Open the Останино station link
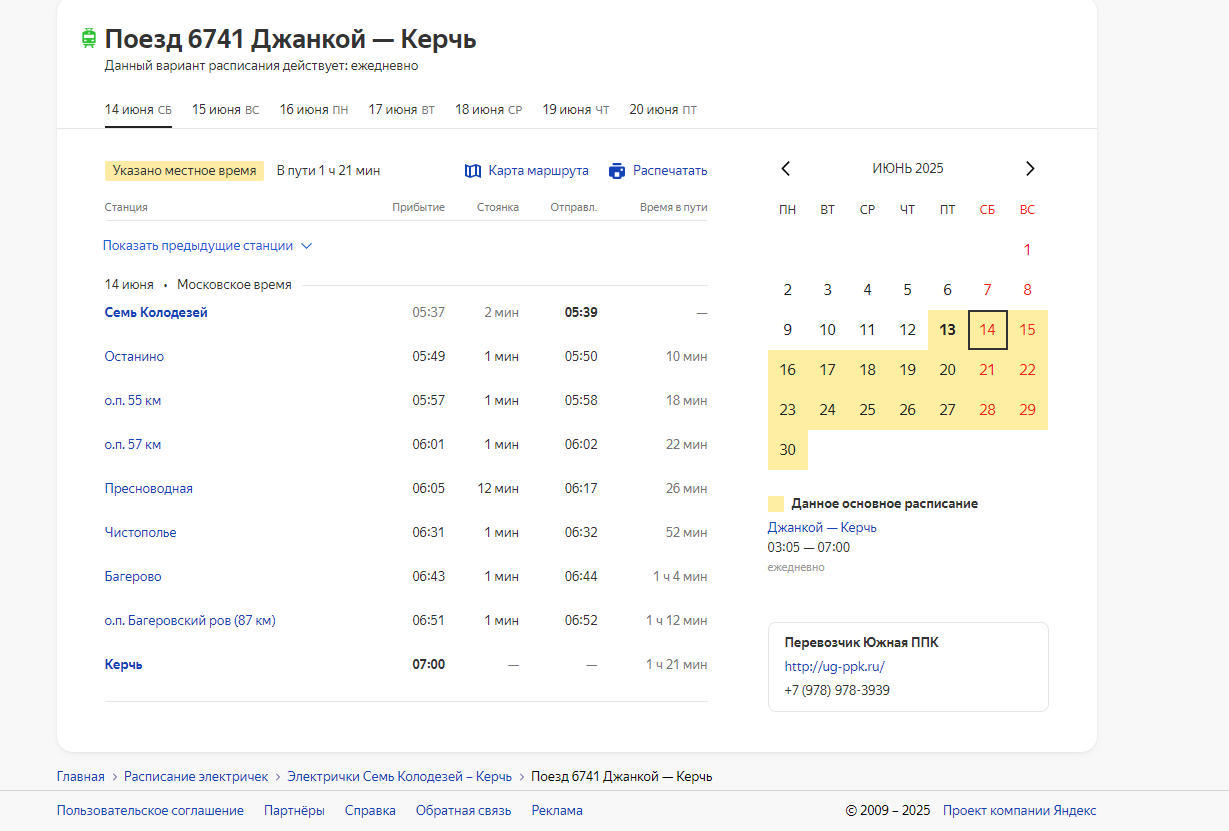The height and width of the screenshot is (831, 1229). pos(134,357)
